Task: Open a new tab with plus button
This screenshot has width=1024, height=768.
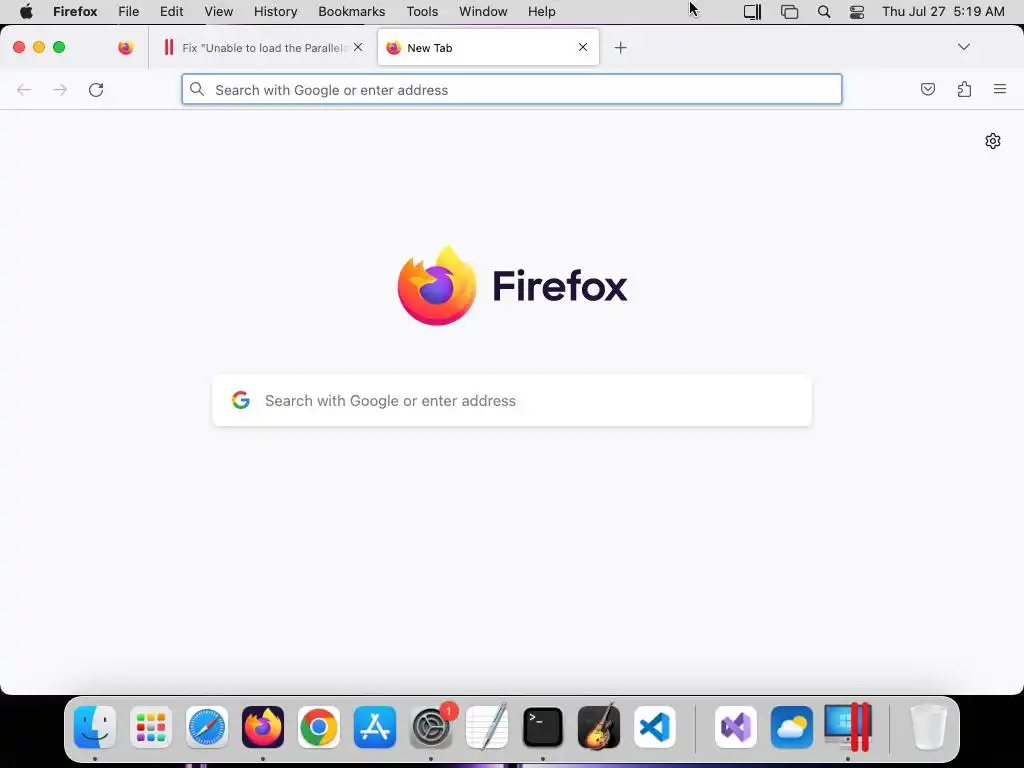Action: pyautogui.click(x=620, y=48)
